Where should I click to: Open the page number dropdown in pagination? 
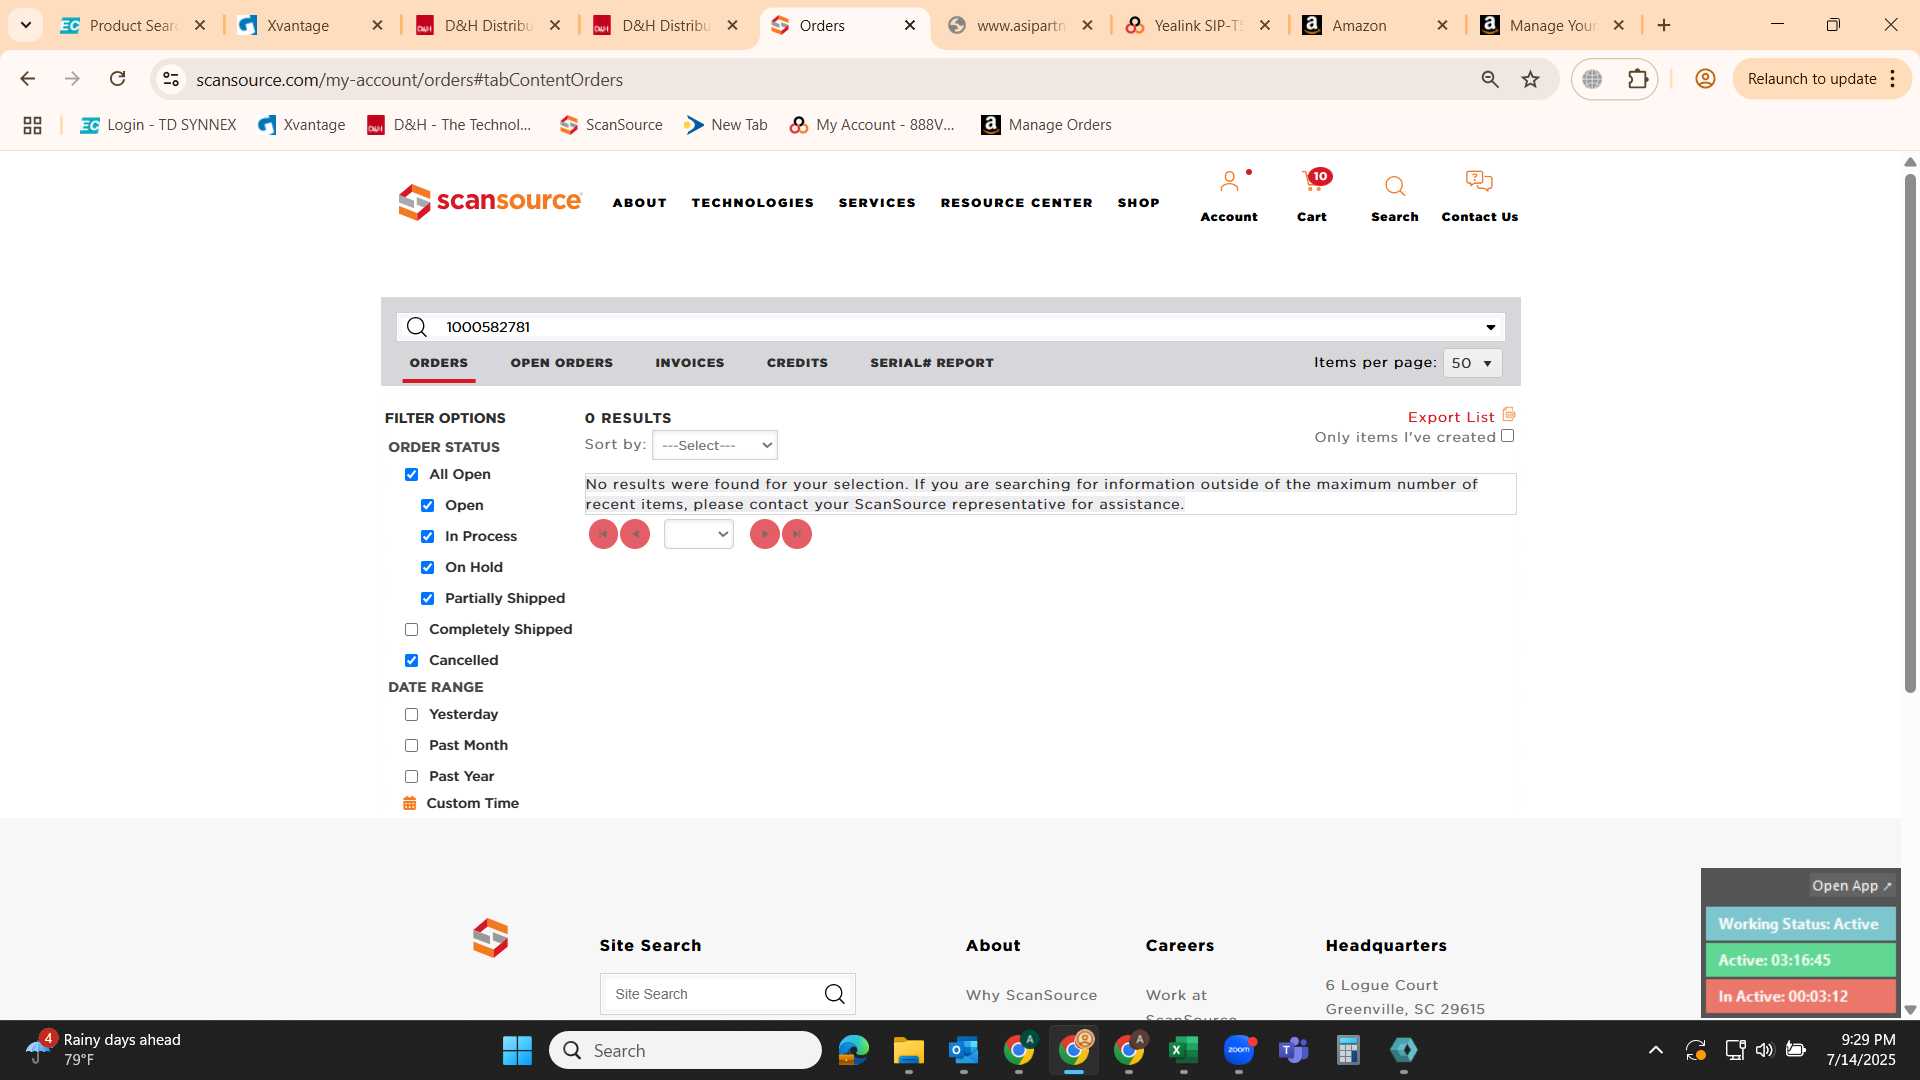tap(699, 534)
